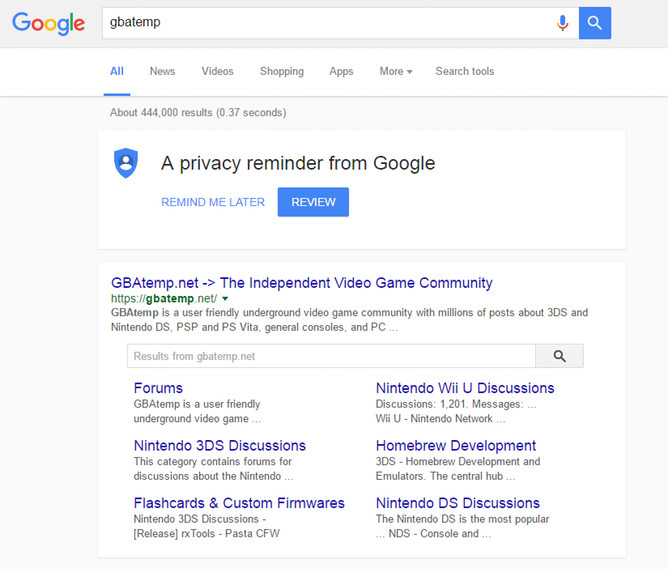Open Homebrew Development sitelink
The width and height of the screenshot is (668, 569).
(456, 446)
